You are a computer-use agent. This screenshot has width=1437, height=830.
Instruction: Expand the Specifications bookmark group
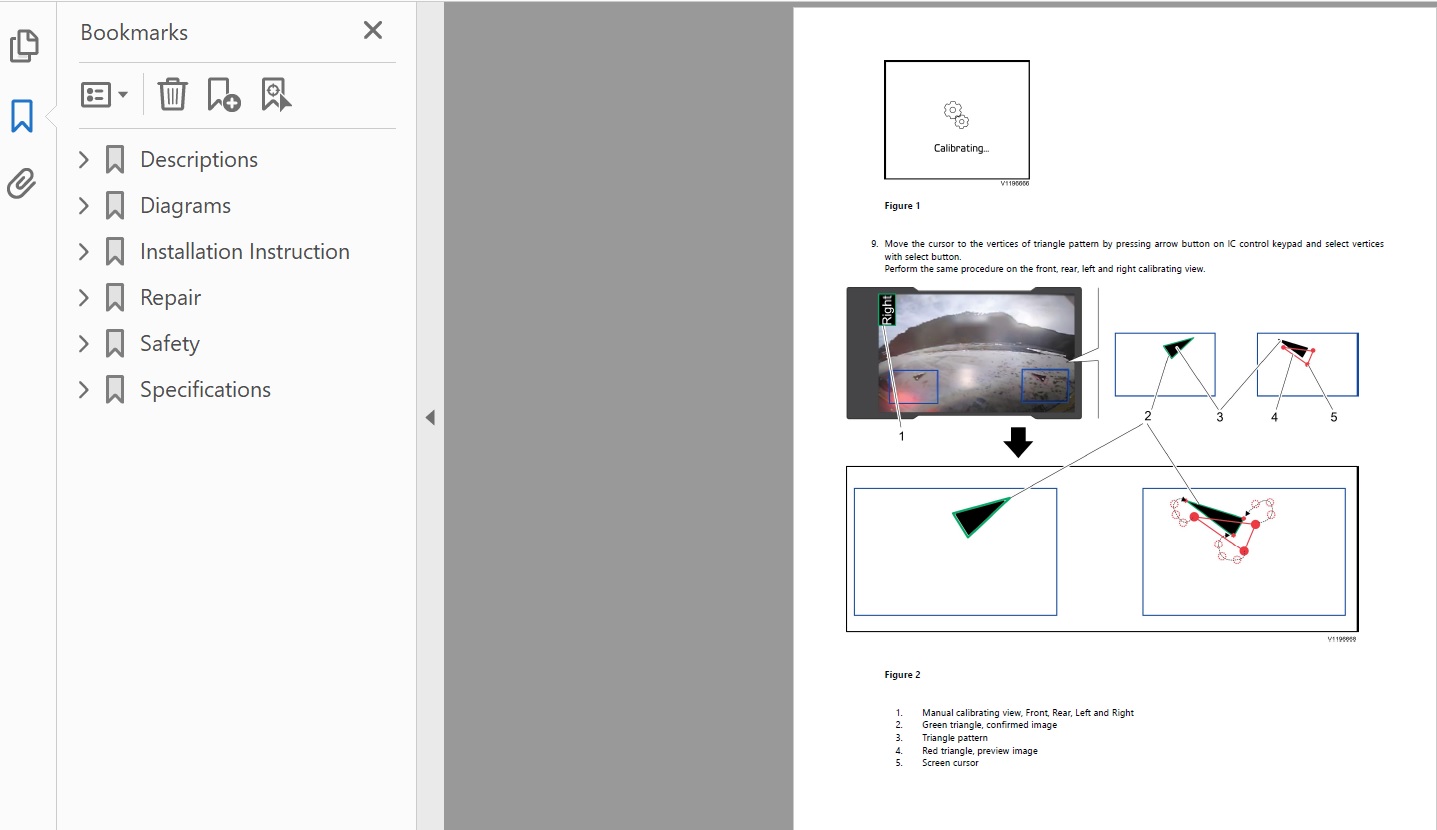point(84,390)
